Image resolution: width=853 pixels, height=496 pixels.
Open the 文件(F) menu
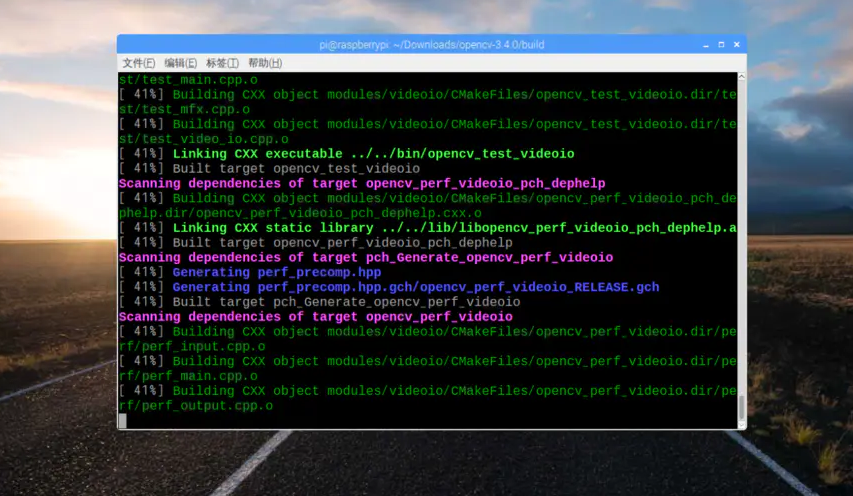[138, 63]
